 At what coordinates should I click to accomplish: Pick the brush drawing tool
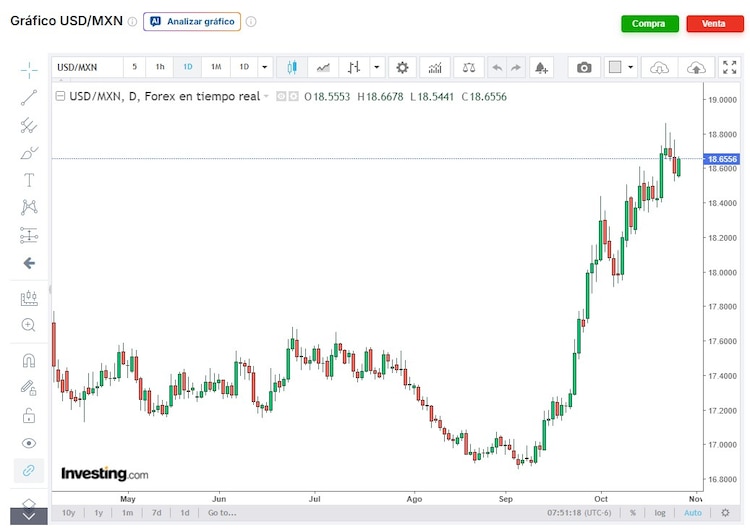click(x=29, y=153)
